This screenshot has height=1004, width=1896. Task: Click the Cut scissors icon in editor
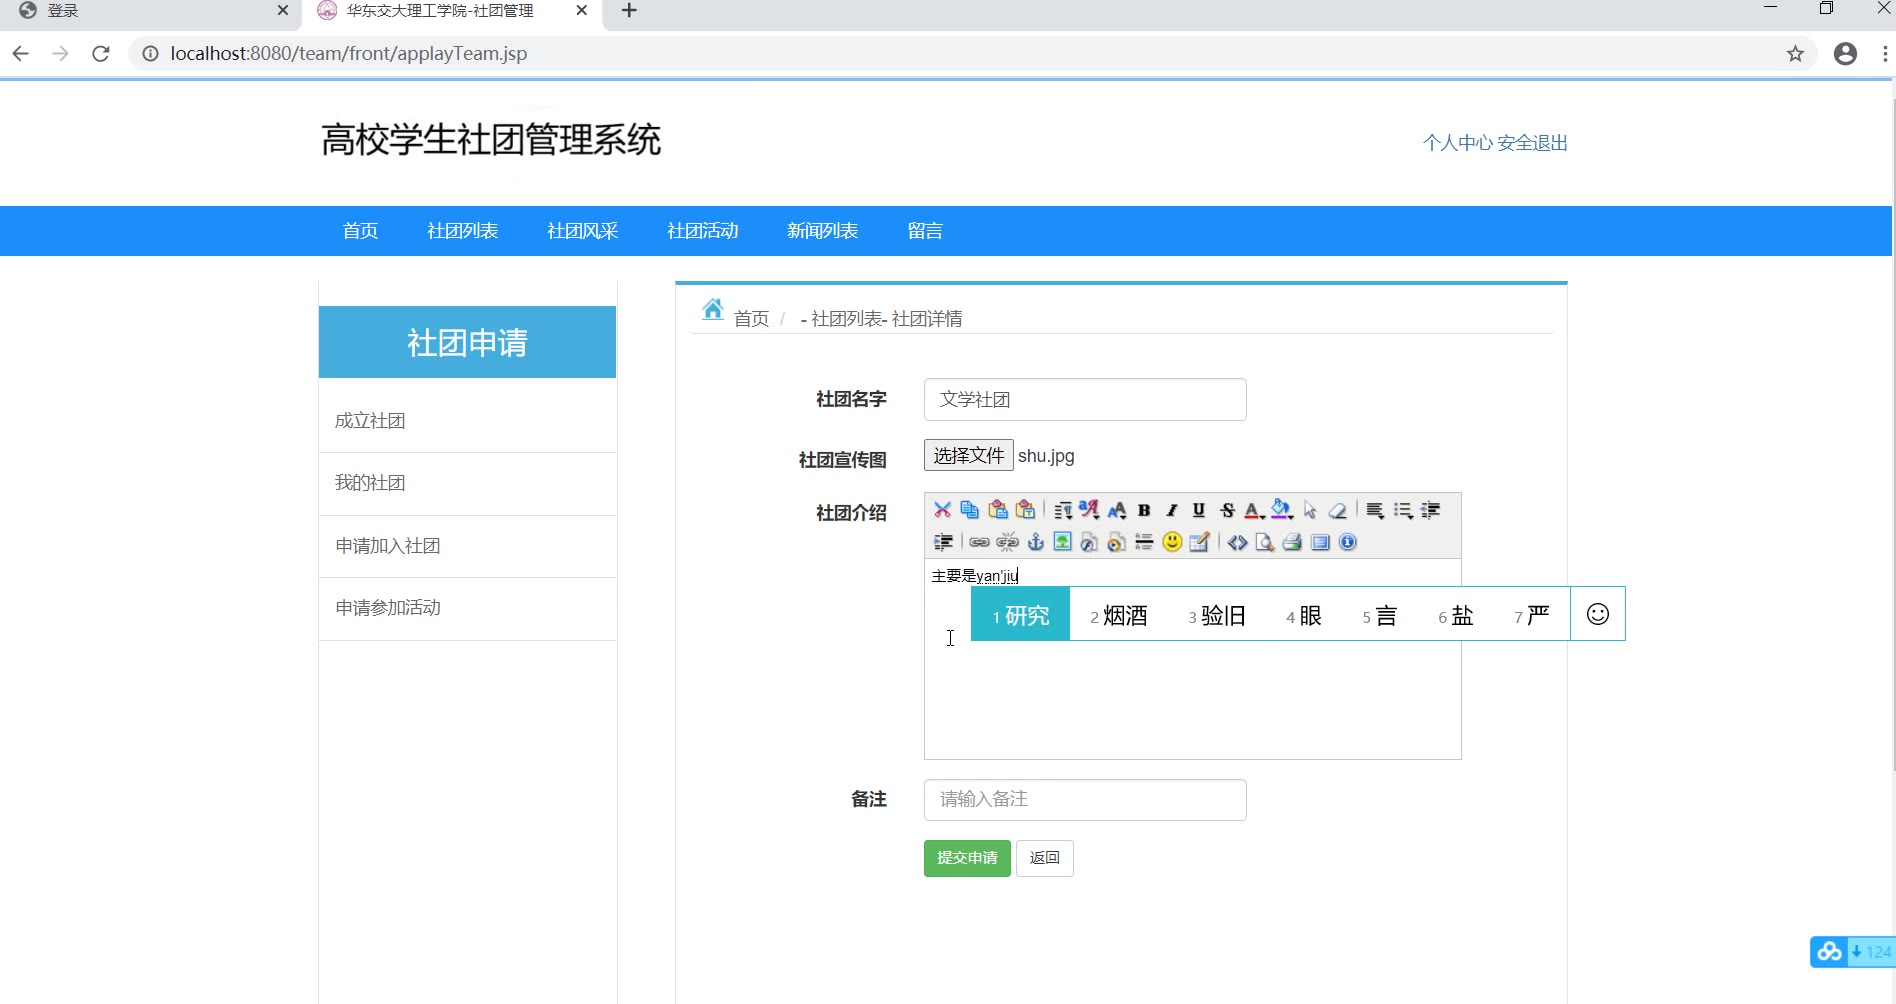point(942,510)
